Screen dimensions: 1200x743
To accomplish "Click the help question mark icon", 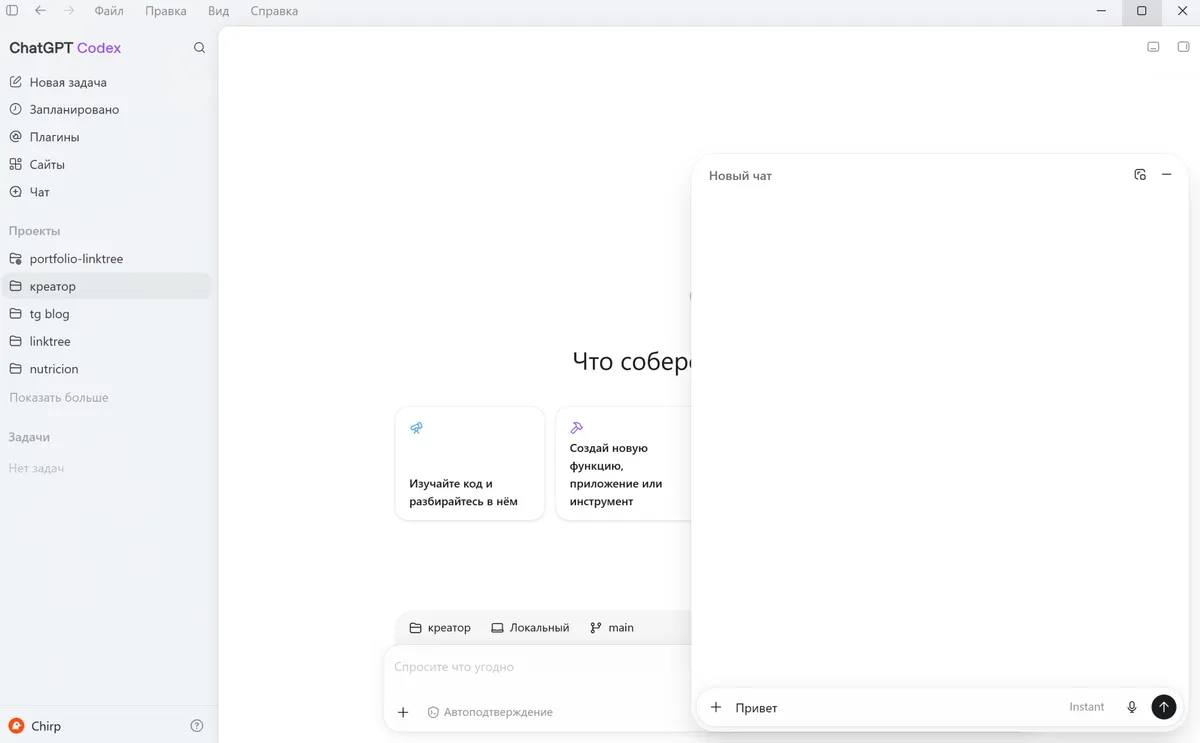I will point(197,726).
